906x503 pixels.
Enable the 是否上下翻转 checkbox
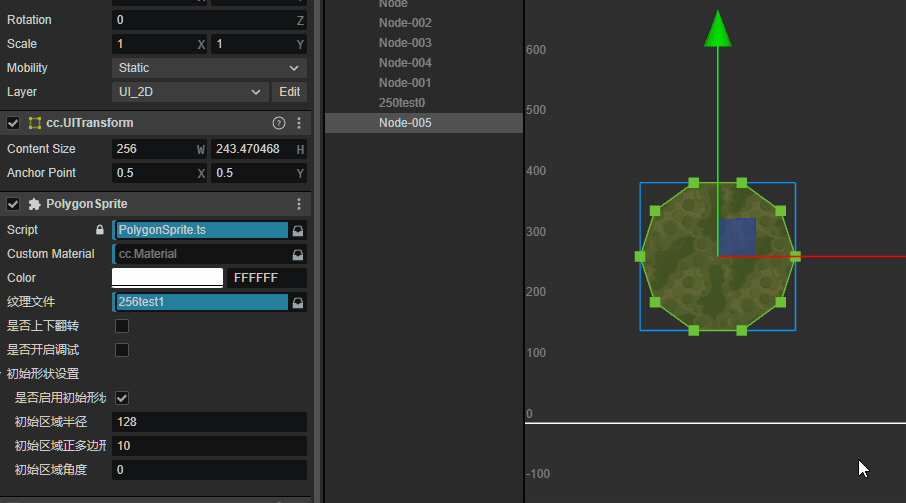coord(122,326)
